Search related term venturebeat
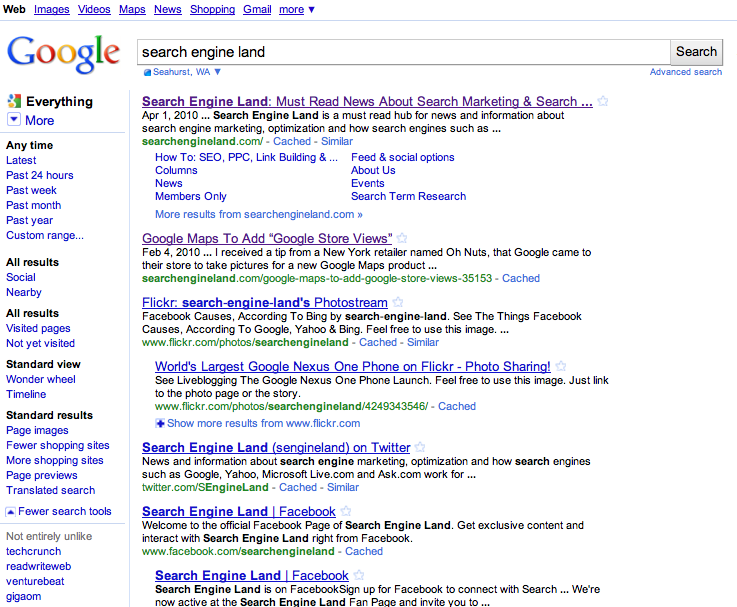The image size is (737, 607). click(x=35, y=581)
